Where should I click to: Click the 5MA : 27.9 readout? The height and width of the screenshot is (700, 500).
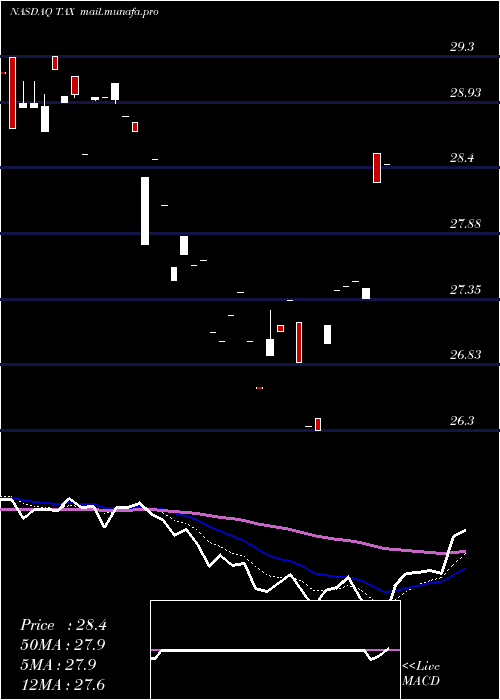click(x=58, y=665)
